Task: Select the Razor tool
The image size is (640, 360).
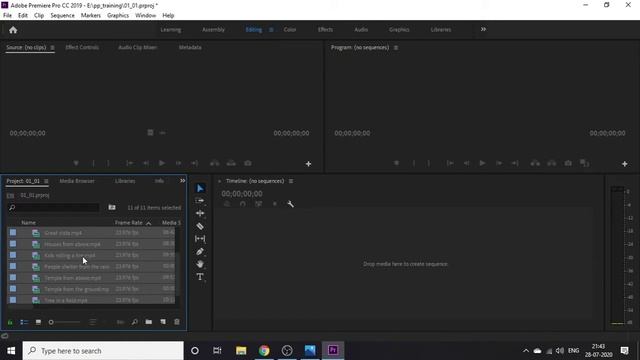Action: (x=200, y=226)
